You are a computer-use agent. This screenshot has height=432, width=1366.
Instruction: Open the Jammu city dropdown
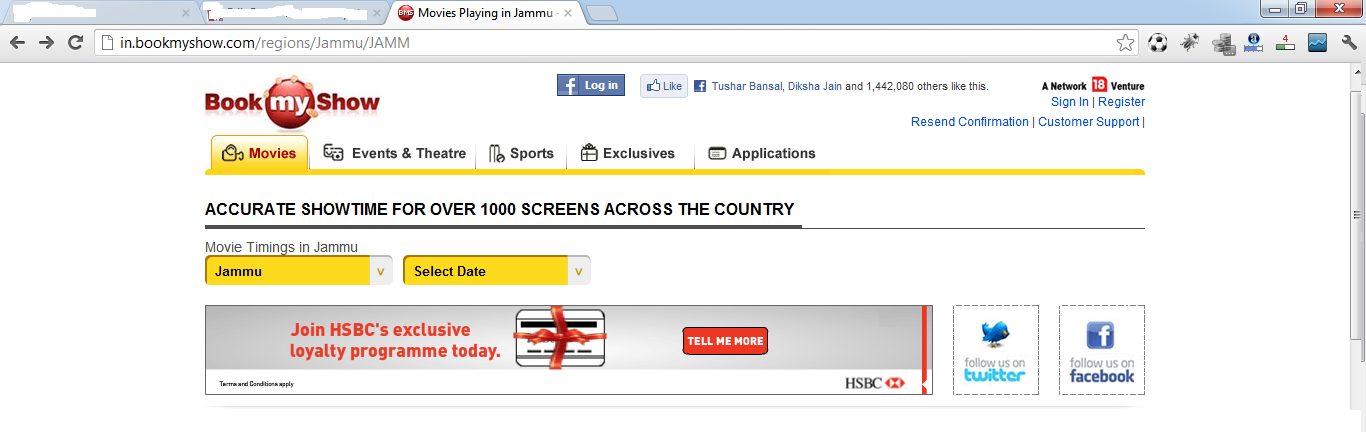299,271
